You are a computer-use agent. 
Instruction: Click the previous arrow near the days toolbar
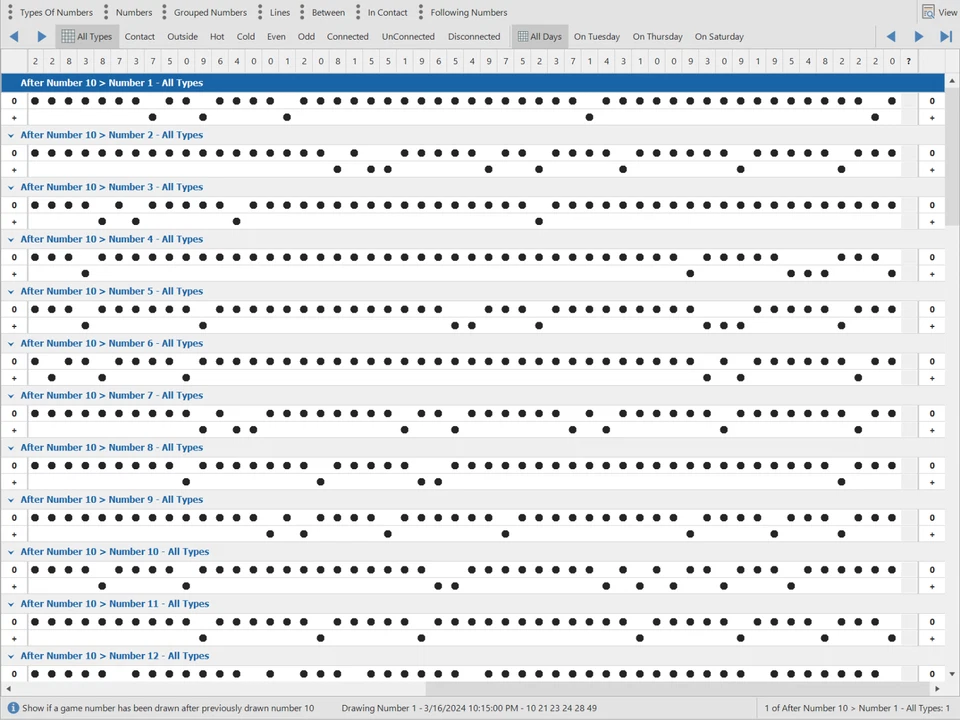(x=891, y=36)
